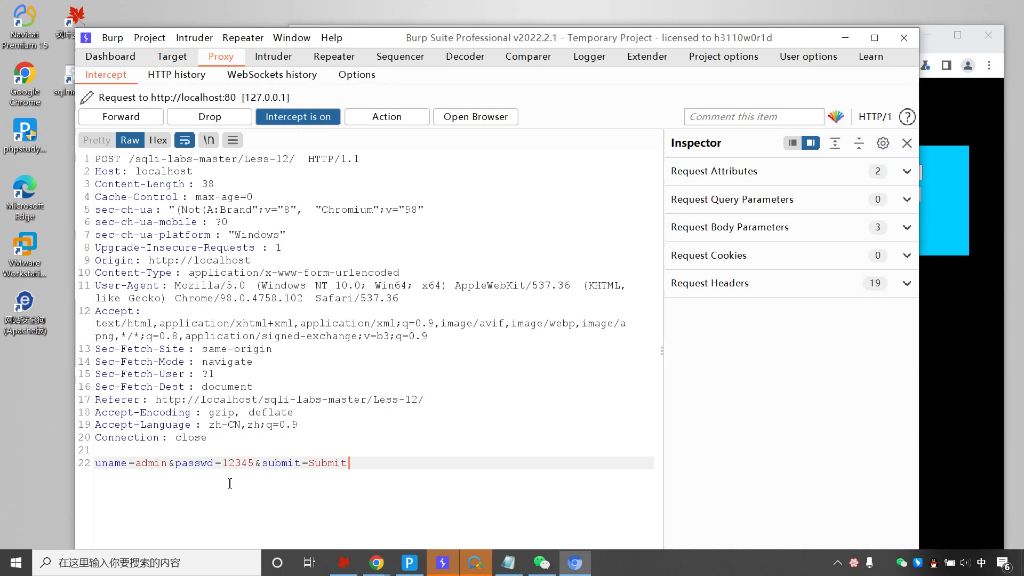Switch Inspector to single-column layout icon
The width and height of the screenshot is (1024, 576).
[x=792, y=143]
